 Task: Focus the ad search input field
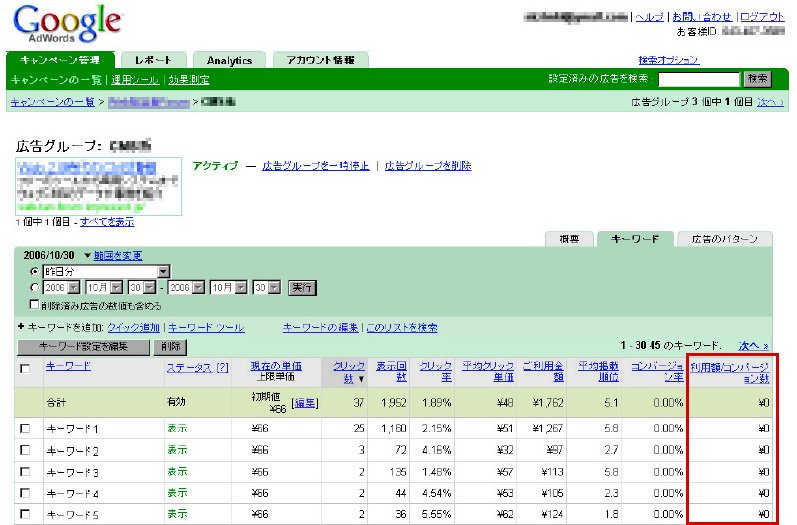pos(697,79)
